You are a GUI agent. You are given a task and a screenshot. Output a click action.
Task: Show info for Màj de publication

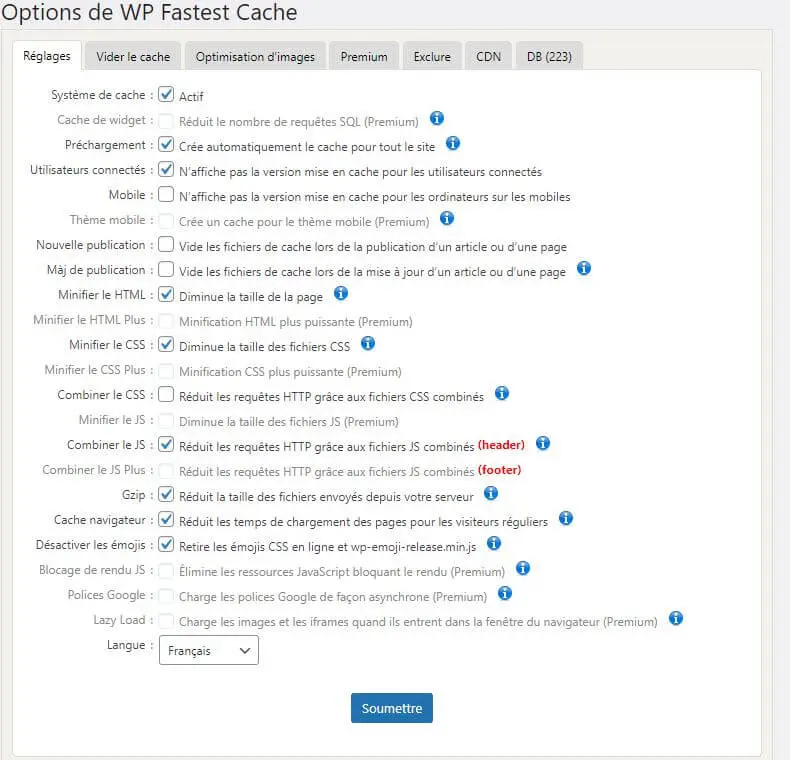583,268
